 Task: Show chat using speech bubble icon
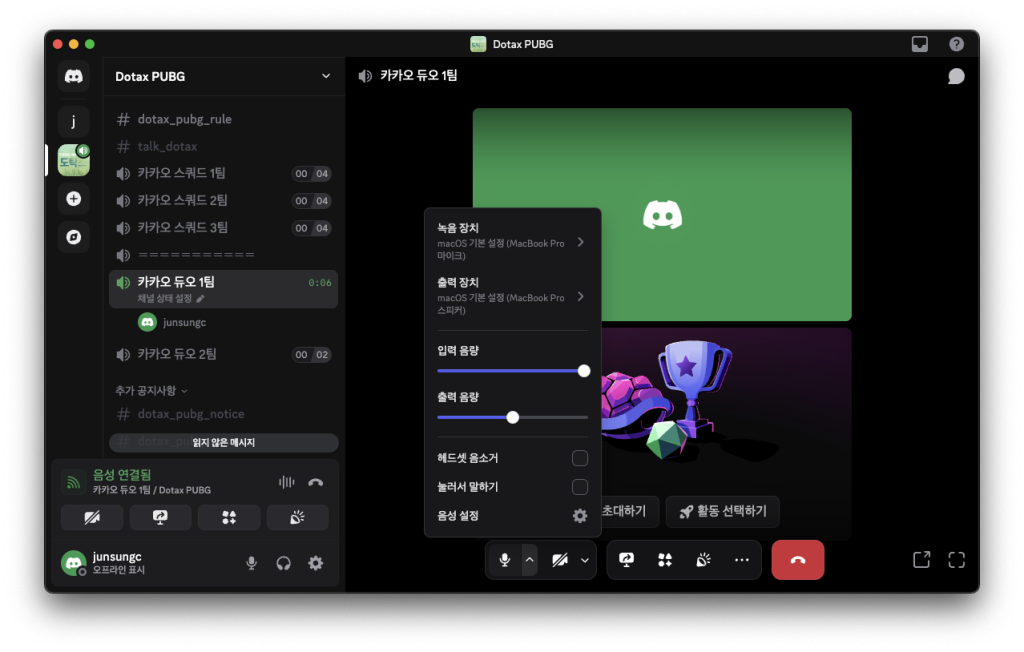pyautogui.click(x=956, y=76)
